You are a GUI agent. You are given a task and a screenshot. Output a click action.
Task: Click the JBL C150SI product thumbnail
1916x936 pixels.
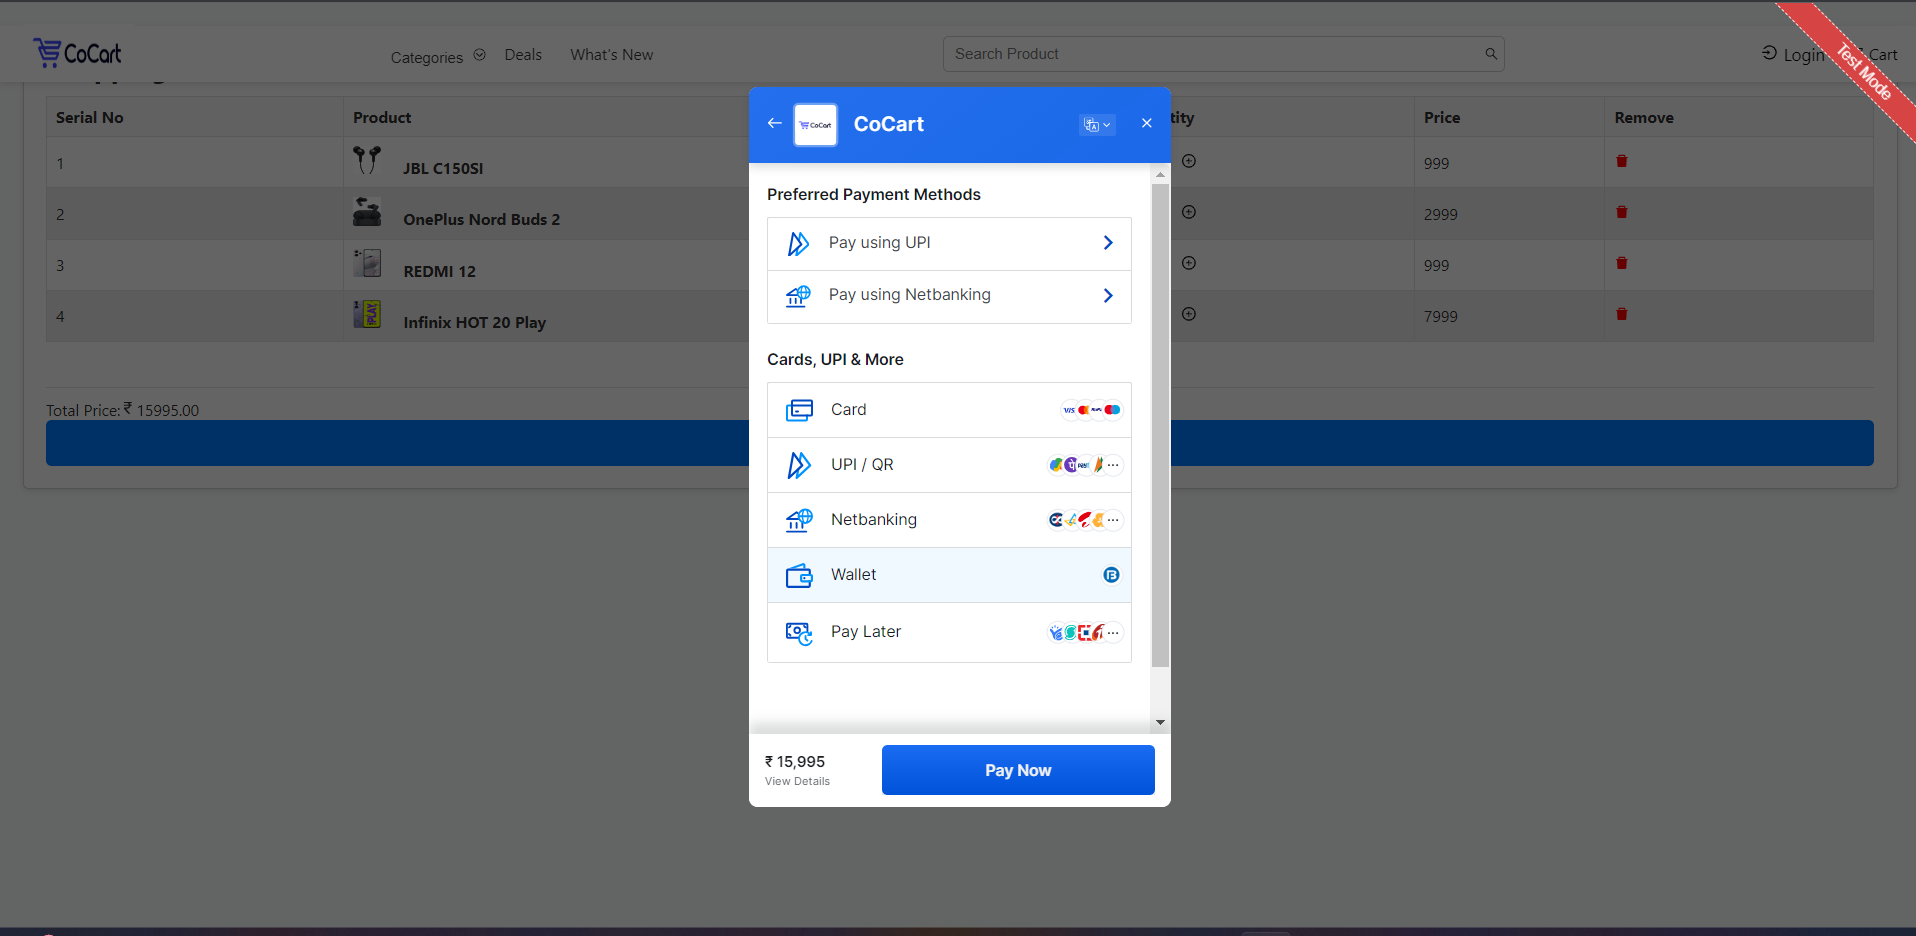(x=367, y=160)
